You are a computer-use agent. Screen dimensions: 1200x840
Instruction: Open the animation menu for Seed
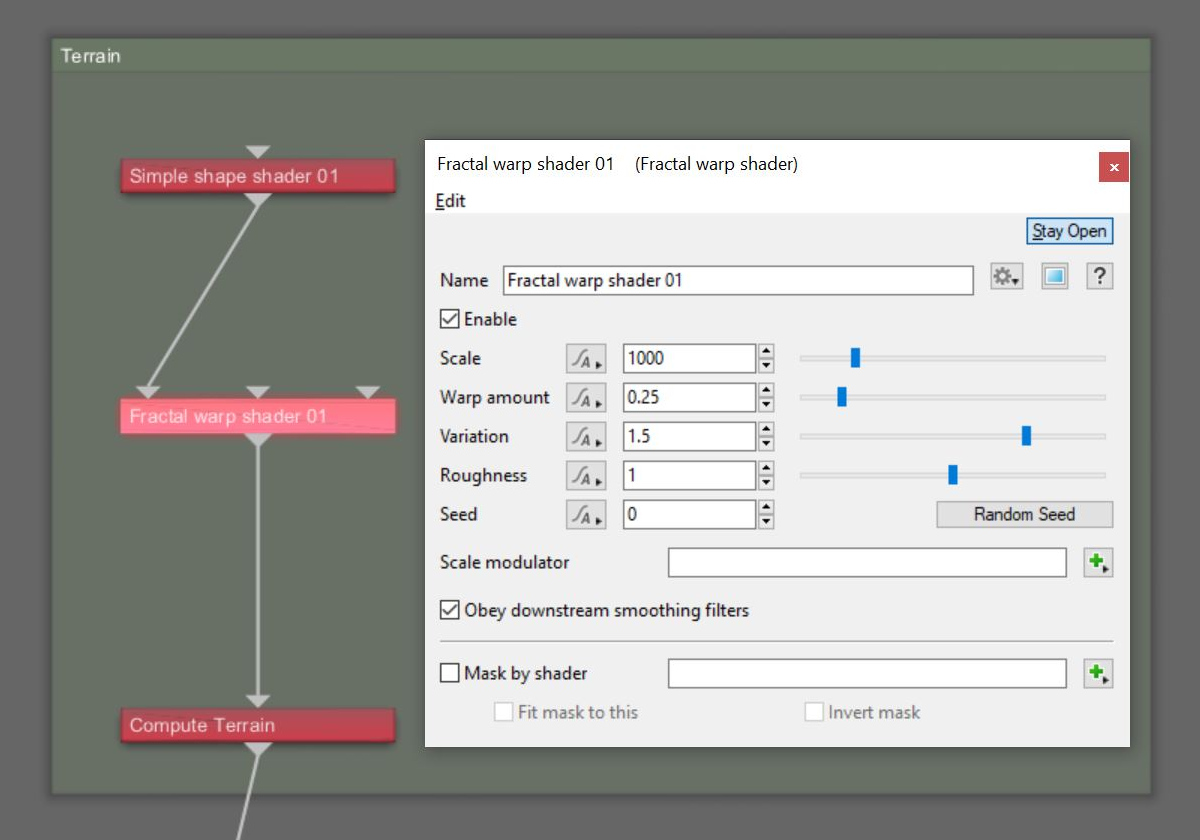586,515
